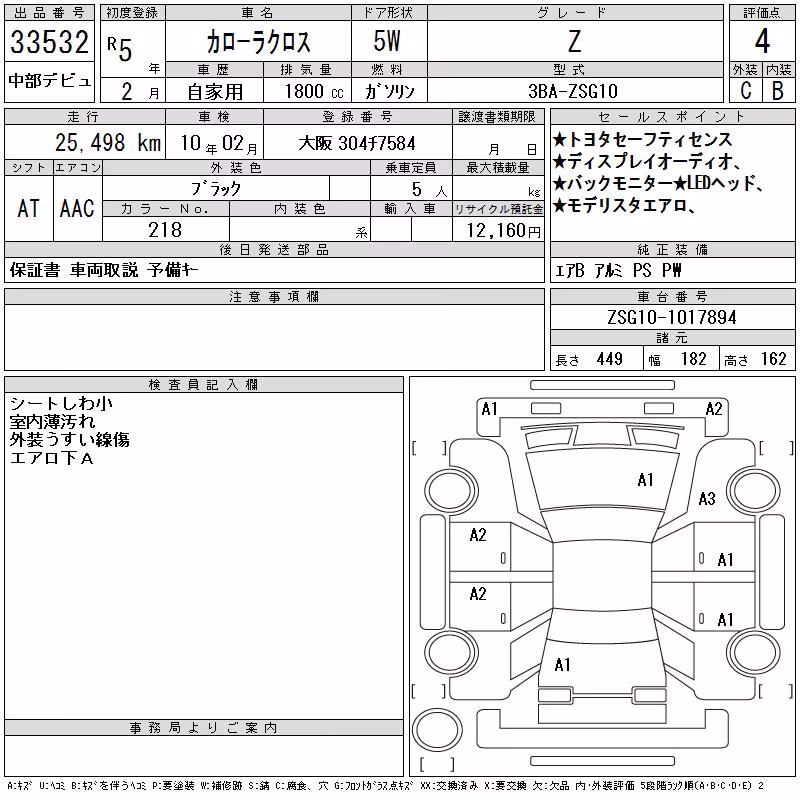Select the fuel type ガソリン
The height and width of the screenshot is (800, 800).
pos(390,92)
